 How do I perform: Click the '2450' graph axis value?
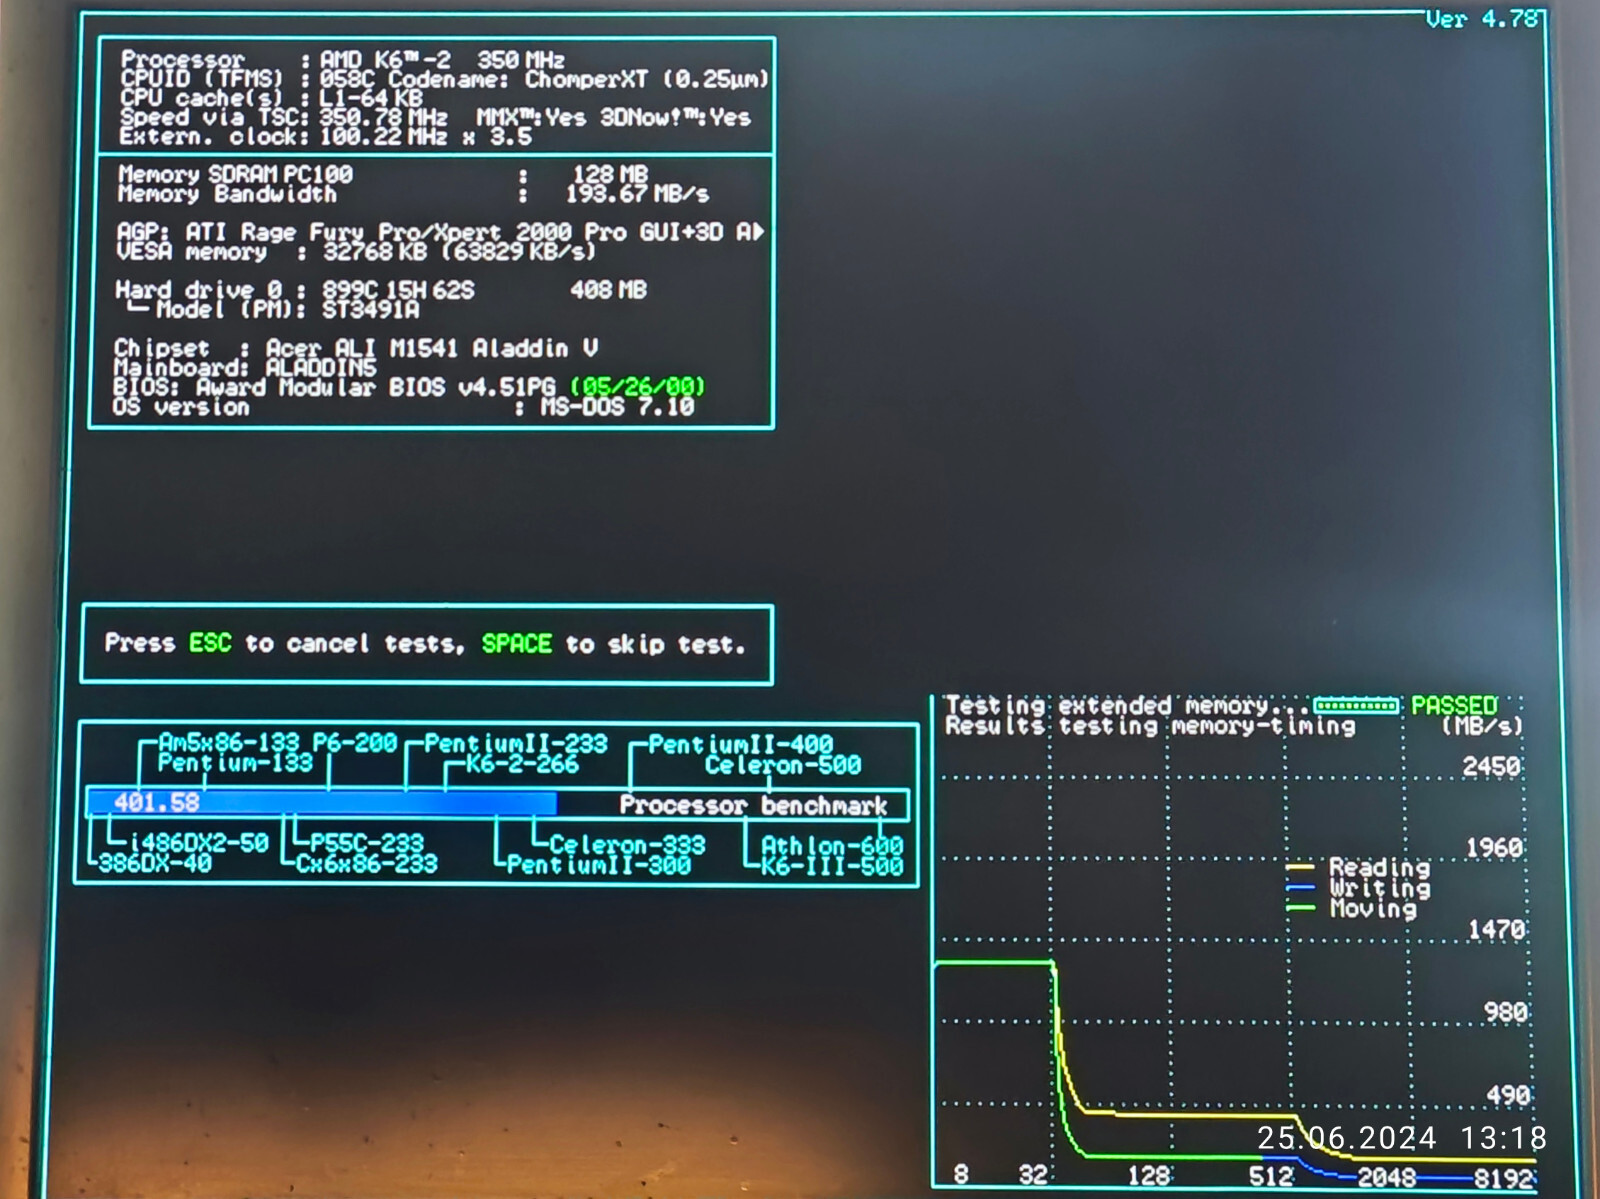1492,767
